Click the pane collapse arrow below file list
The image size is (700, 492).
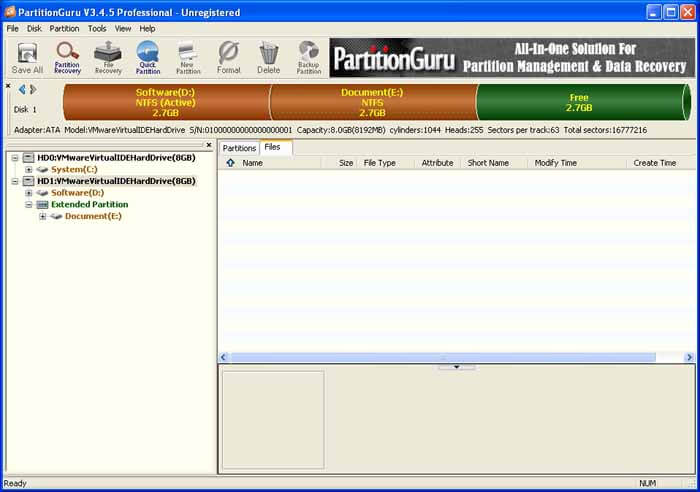(x=456, y=367)
